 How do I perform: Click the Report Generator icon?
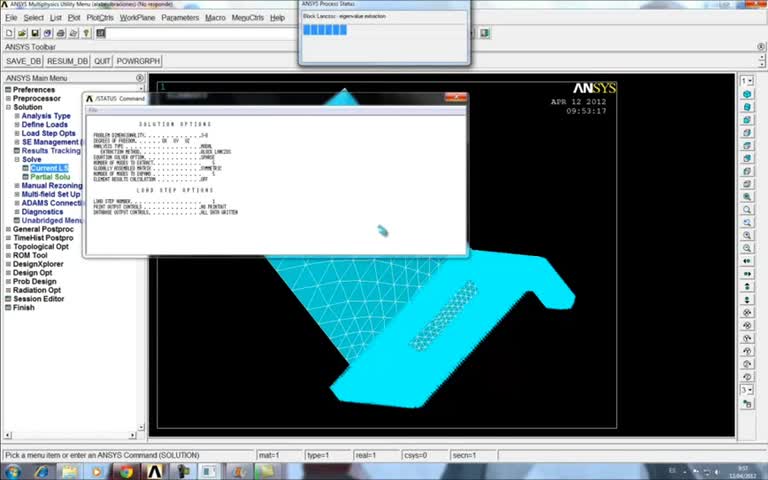click(73, 33)
